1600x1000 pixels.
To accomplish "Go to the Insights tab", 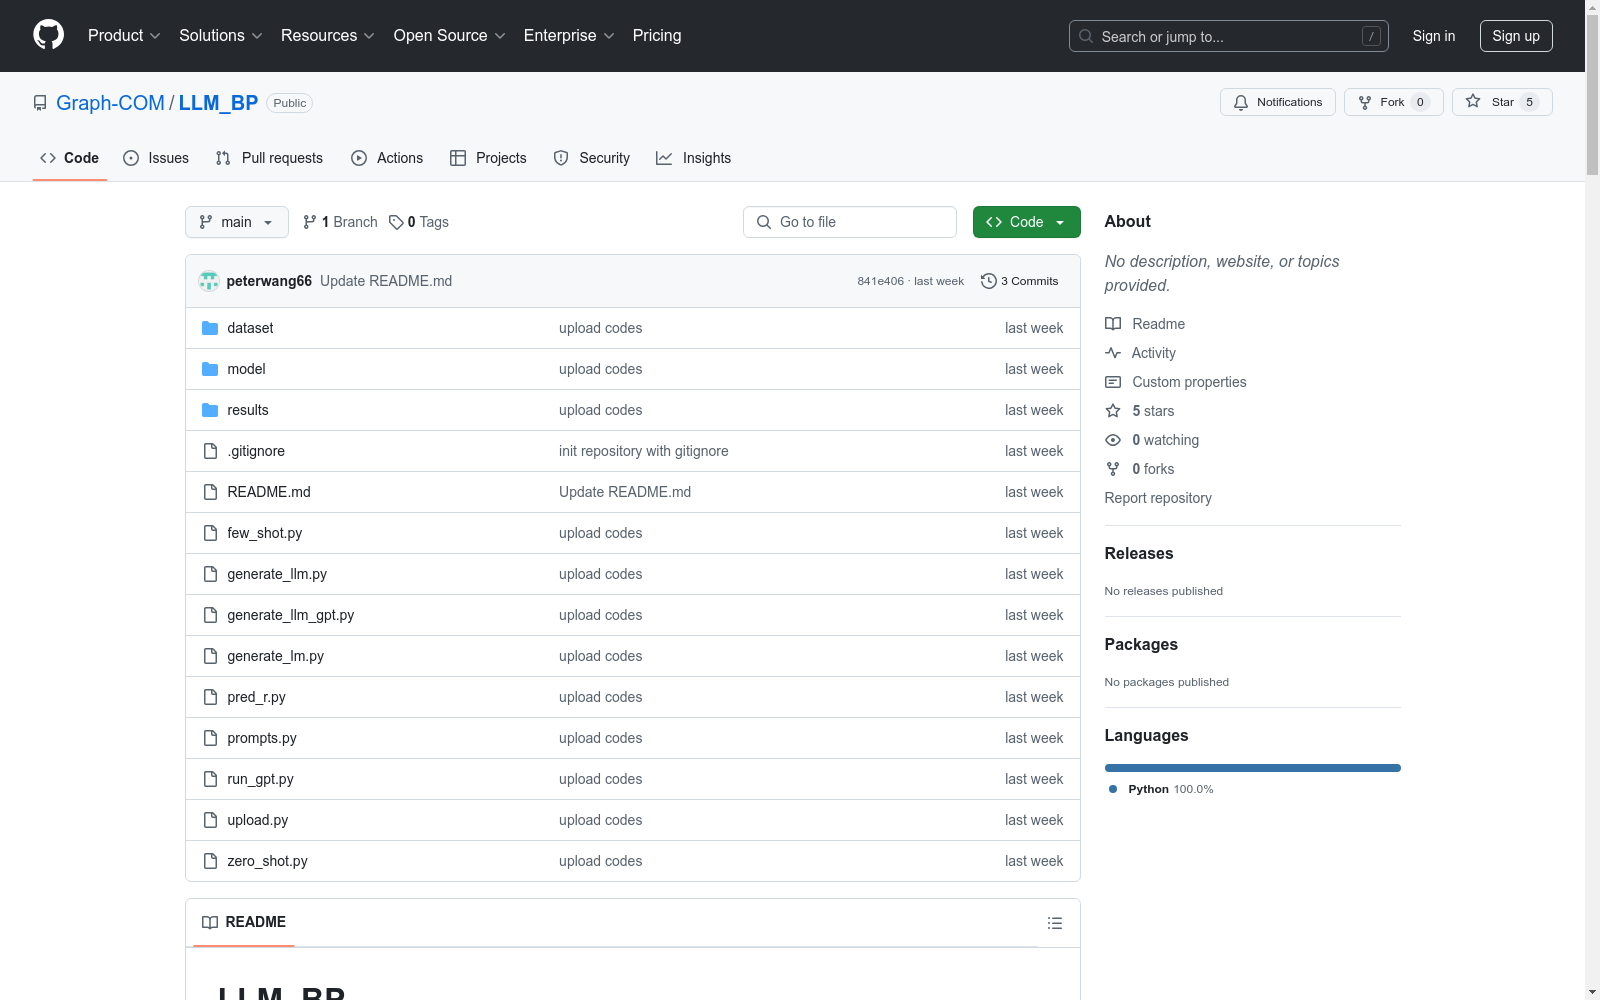I will 693,158.
